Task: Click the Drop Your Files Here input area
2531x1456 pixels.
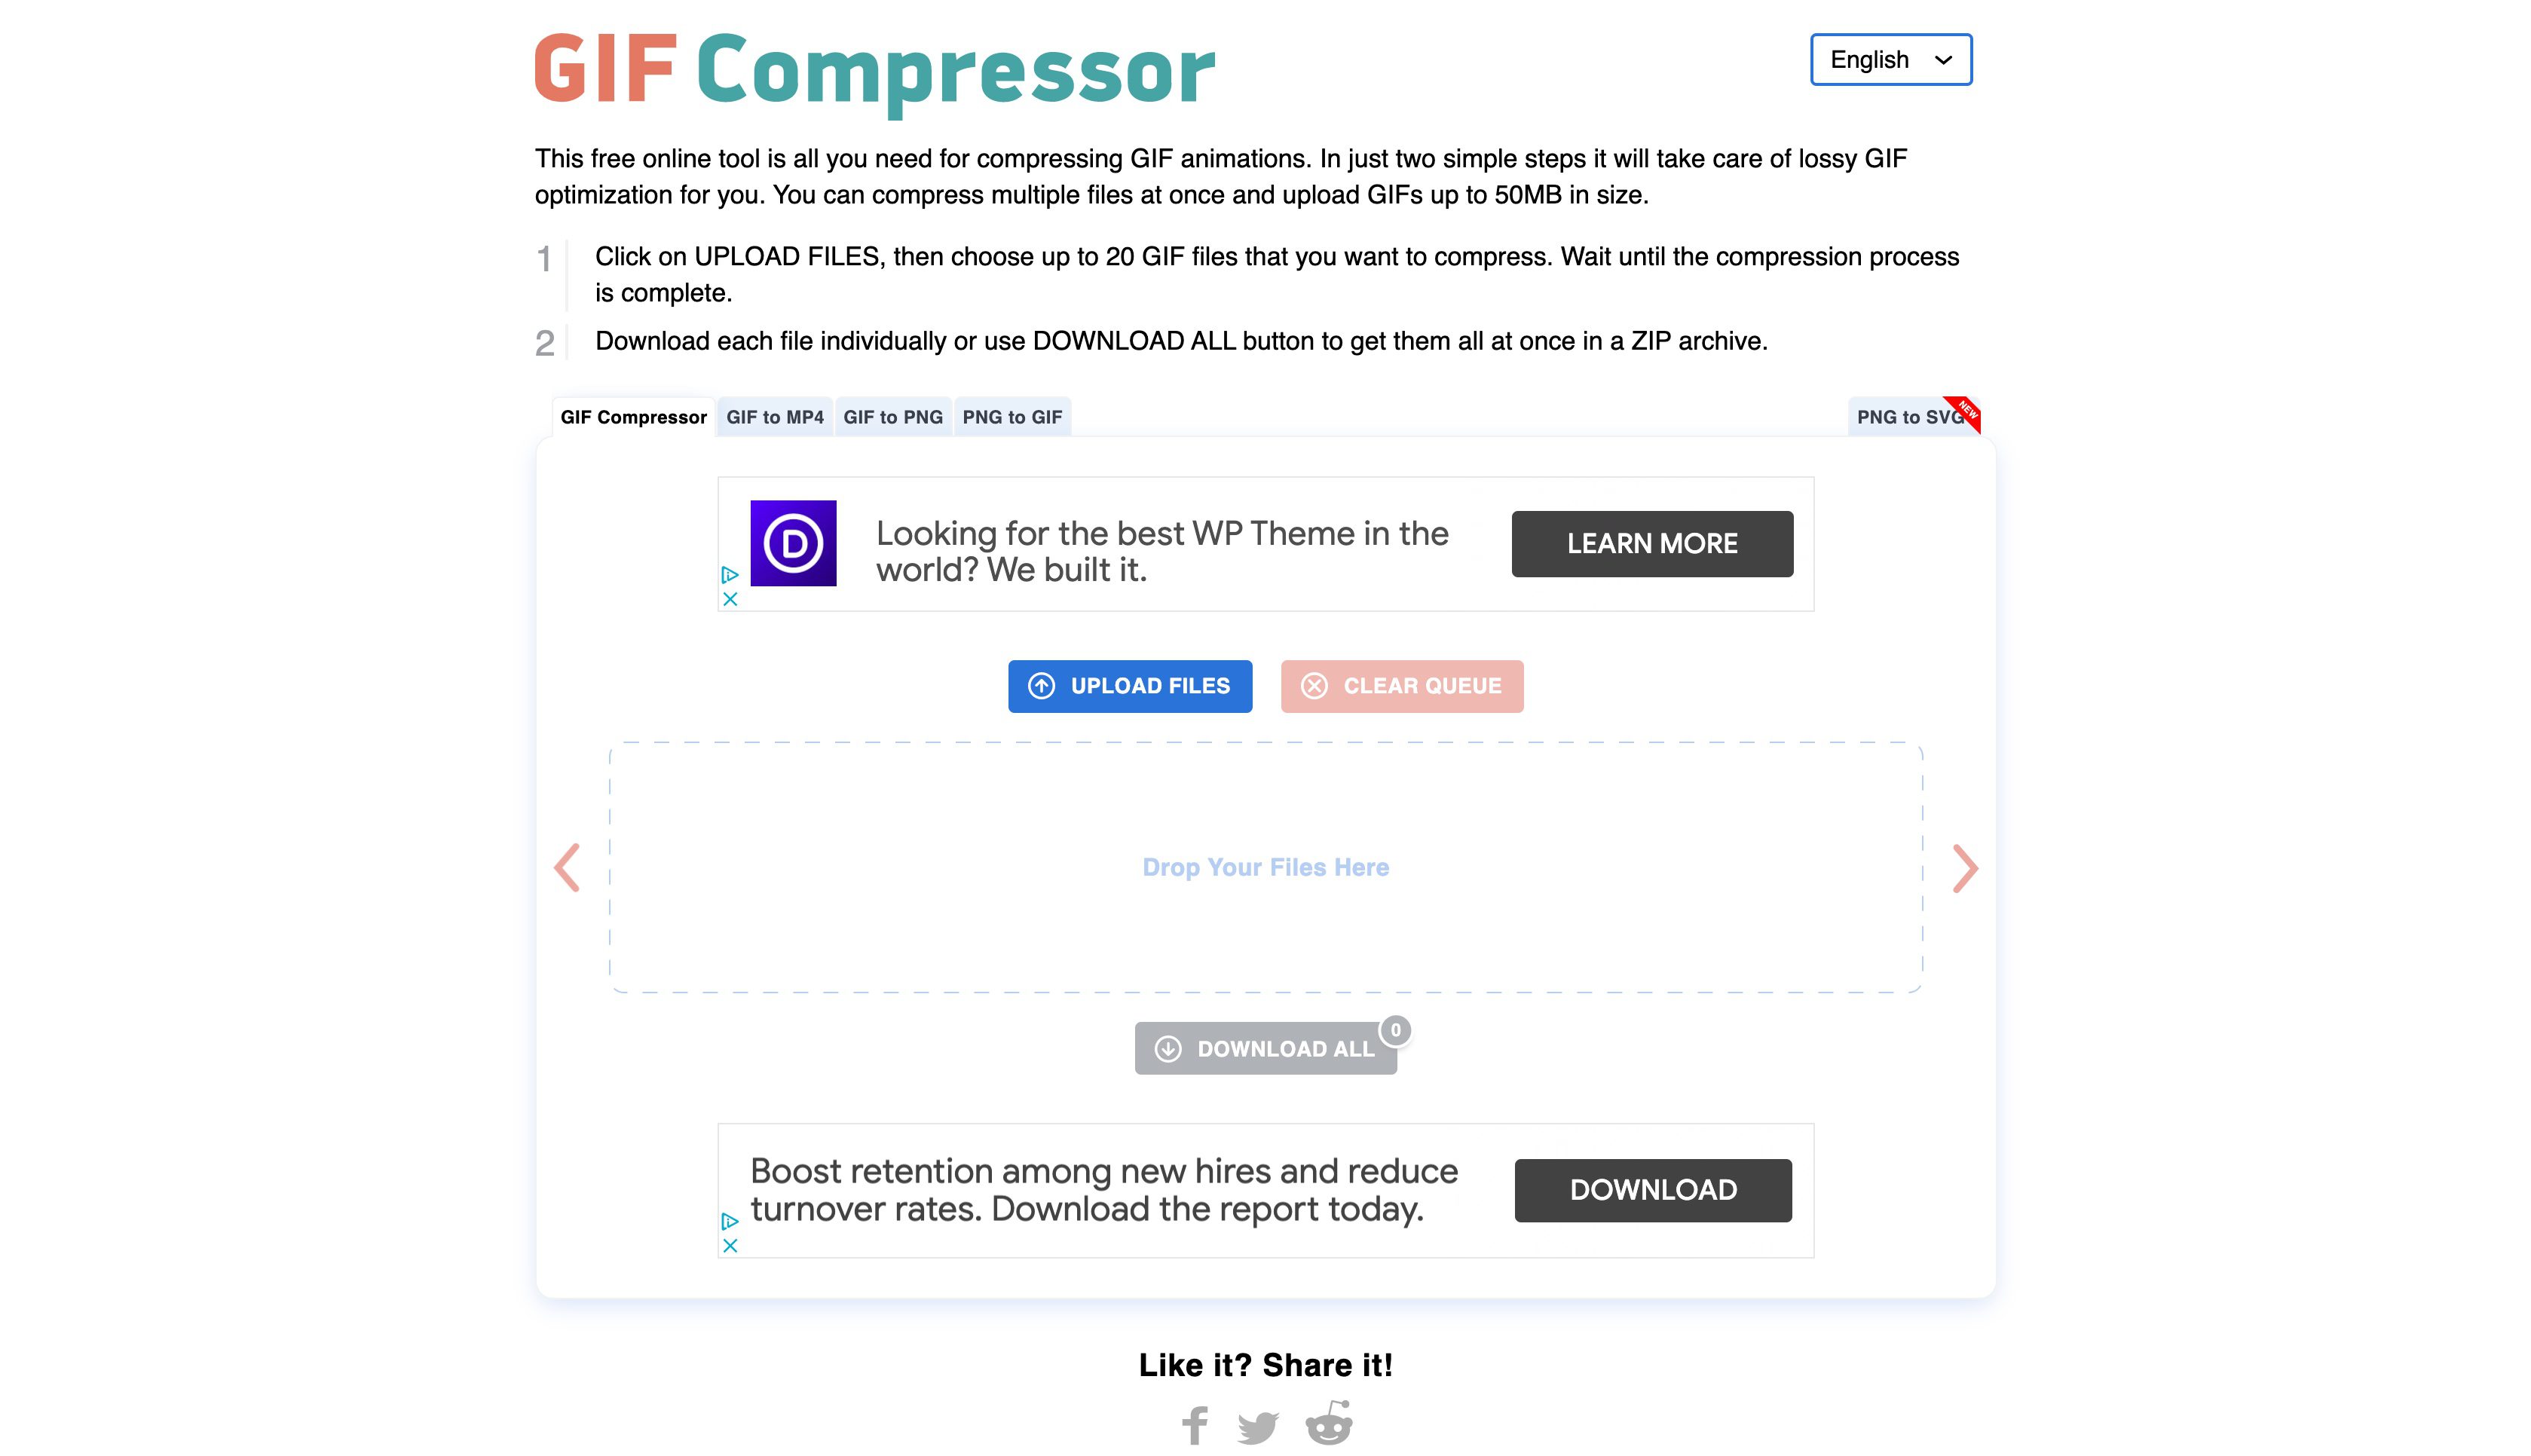Action: (1265, 867)
